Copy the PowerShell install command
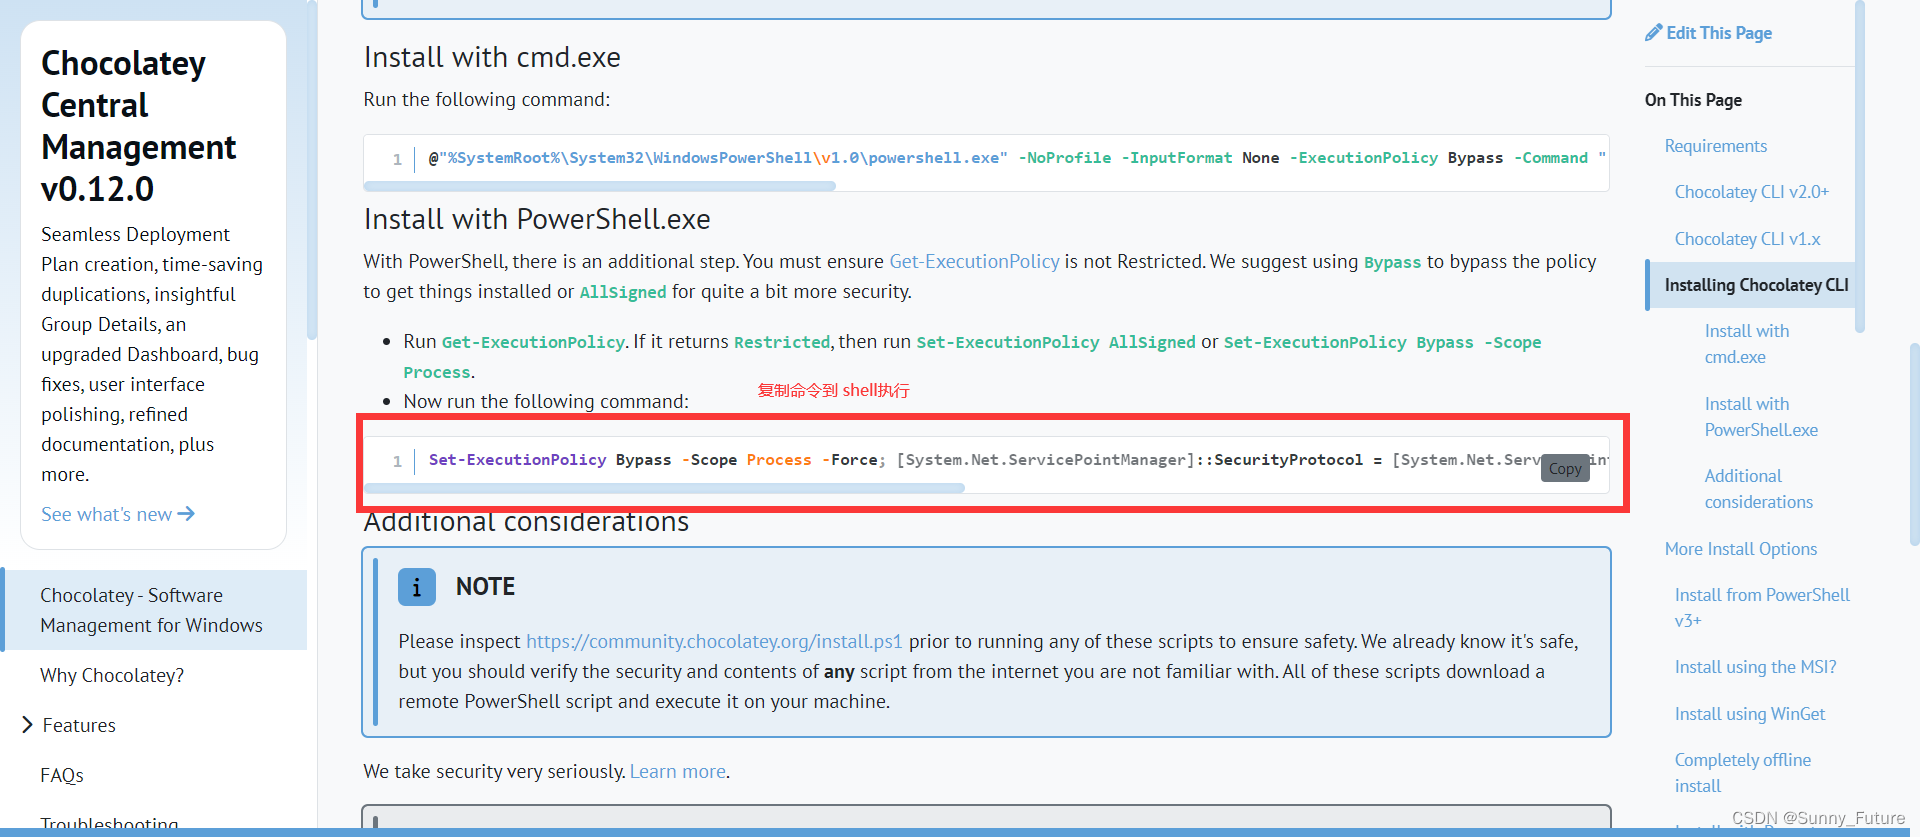The width and height of the screenshot is (1920, 837). coord(1565,469)
